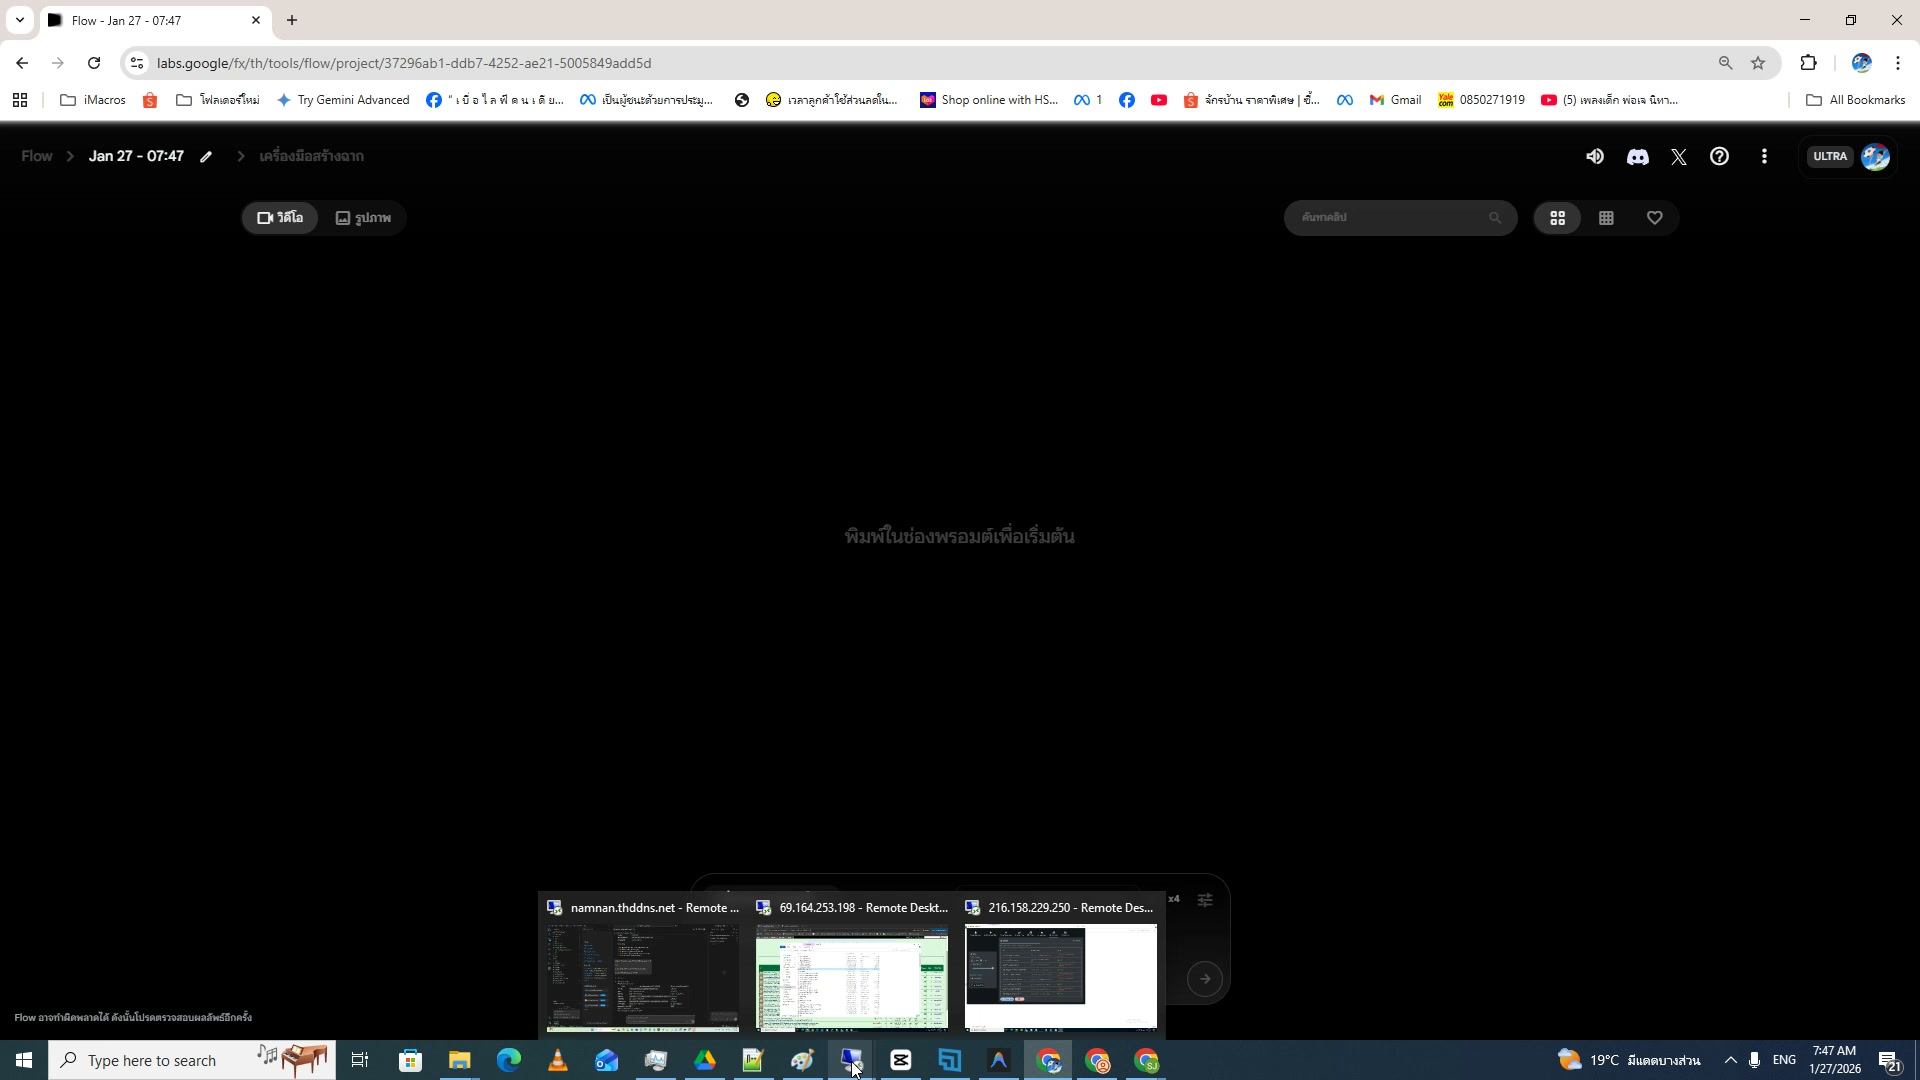Click the Discord icon in Flow header

pyautogui.click(x=1637, y=157)
